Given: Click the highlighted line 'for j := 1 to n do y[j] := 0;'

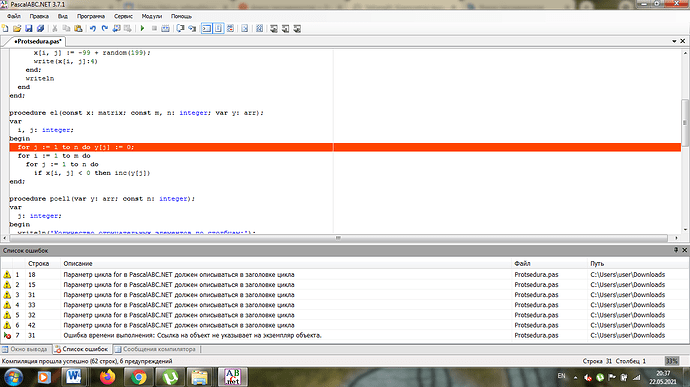Looking at the screenshot, I should coord(345,147).
